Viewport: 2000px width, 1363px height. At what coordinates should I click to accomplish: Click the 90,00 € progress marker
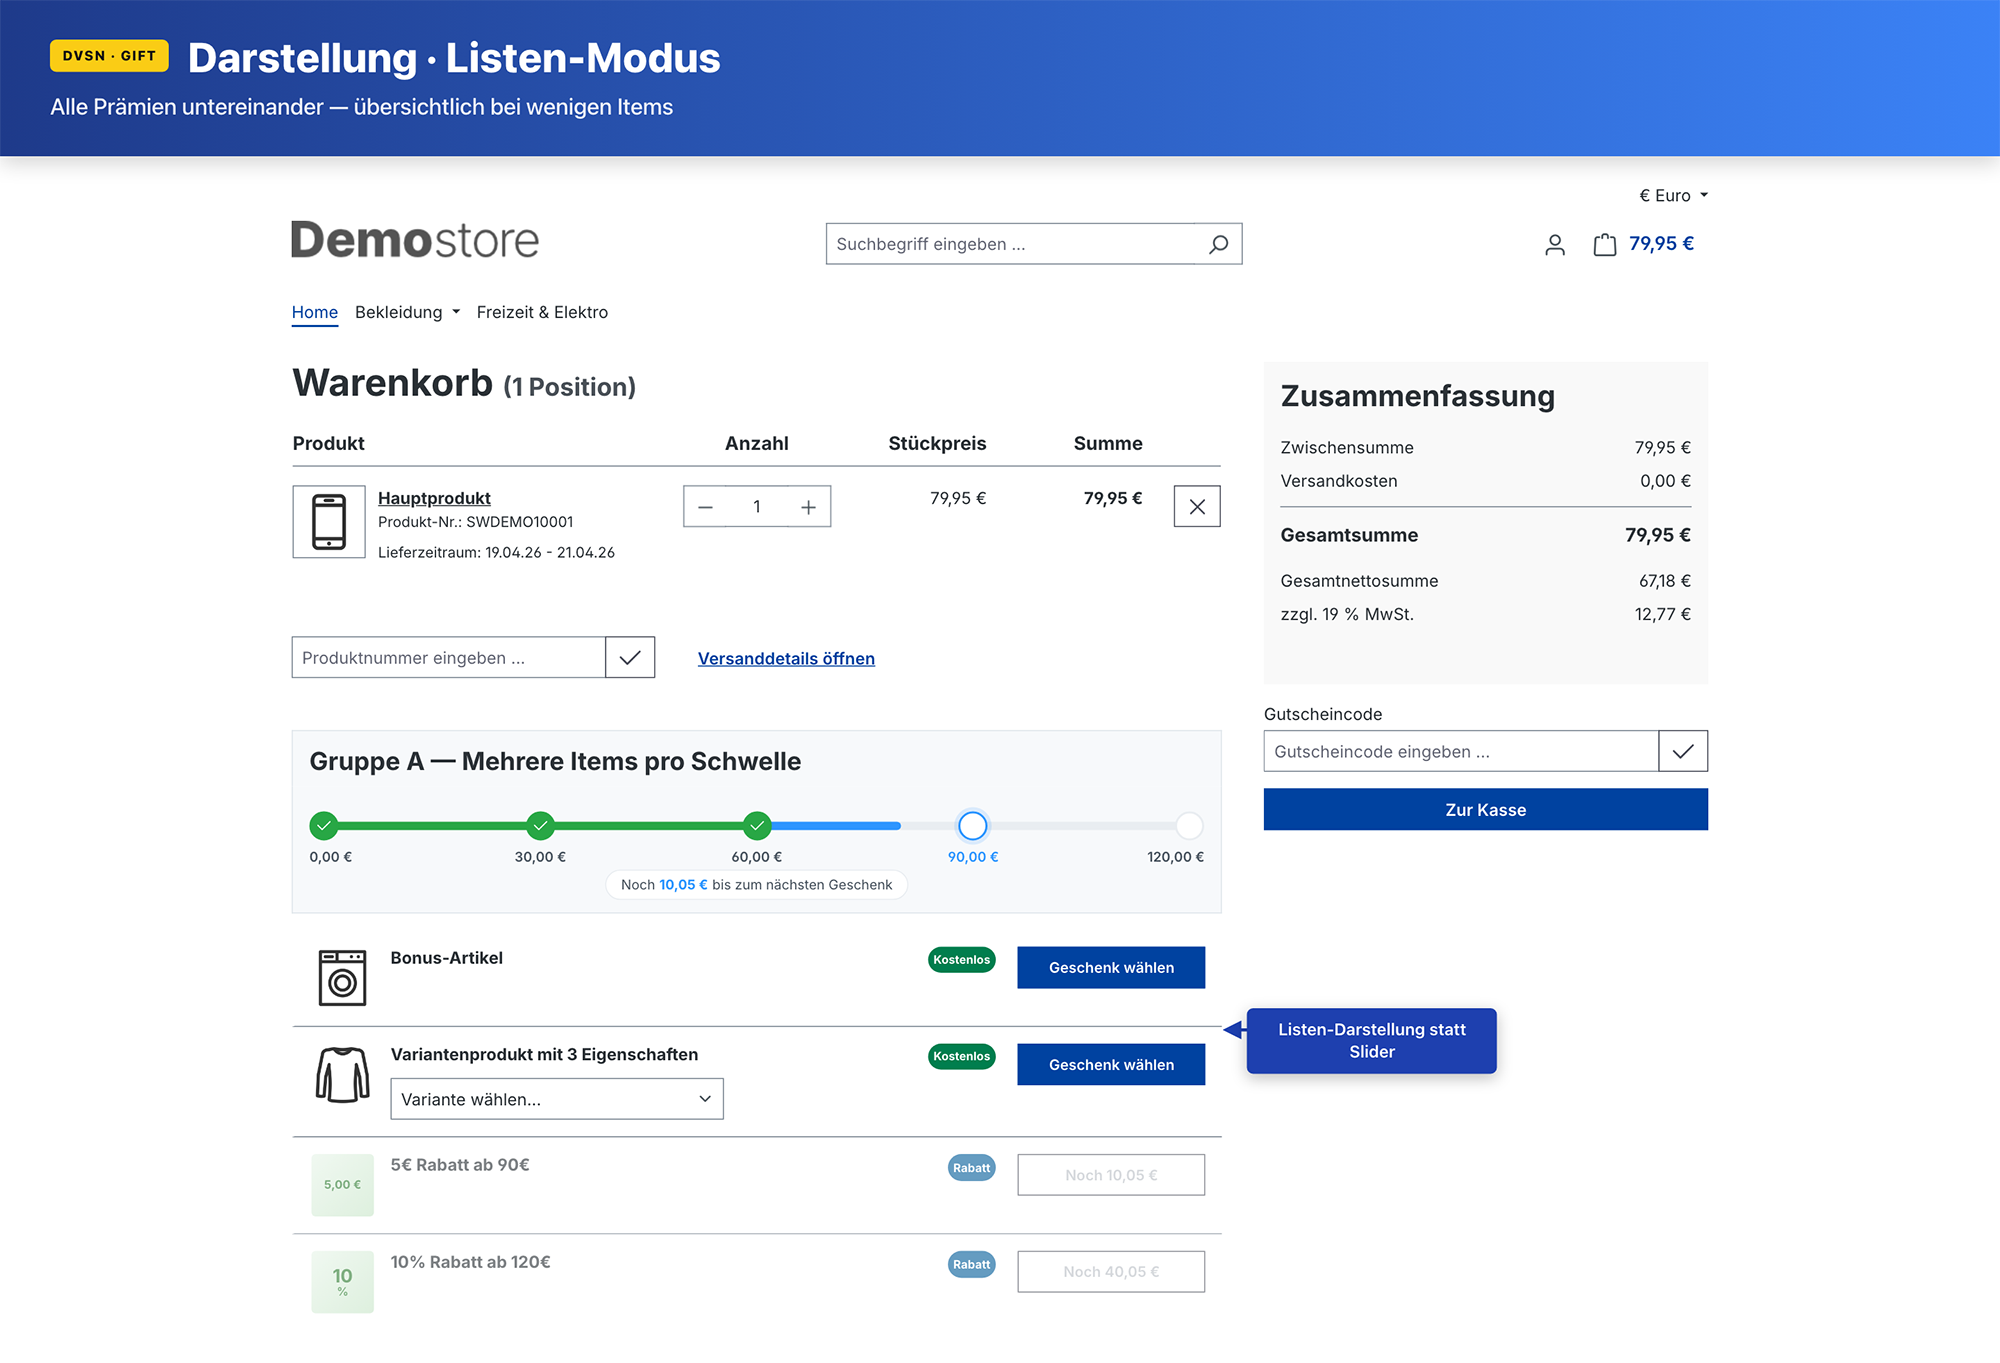click(x=972, y=826)
